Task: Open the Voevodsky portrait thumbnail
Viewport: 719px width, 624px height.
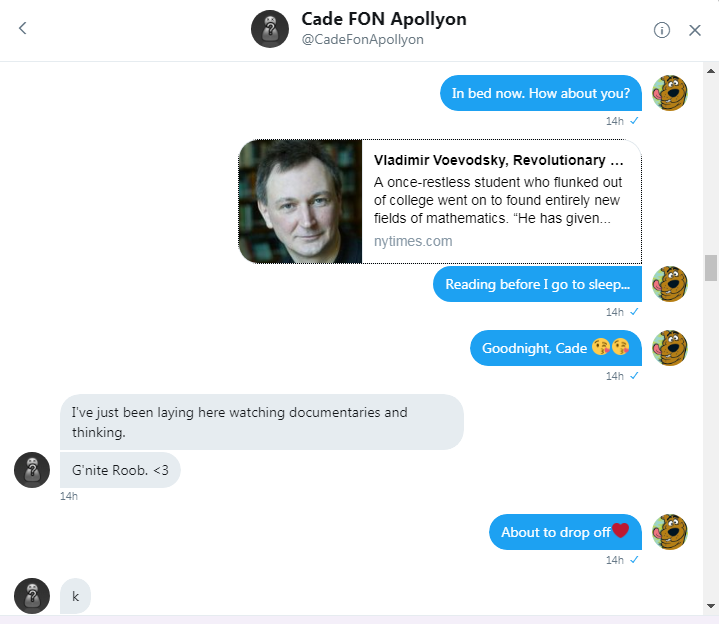Action: pos(300,201)
